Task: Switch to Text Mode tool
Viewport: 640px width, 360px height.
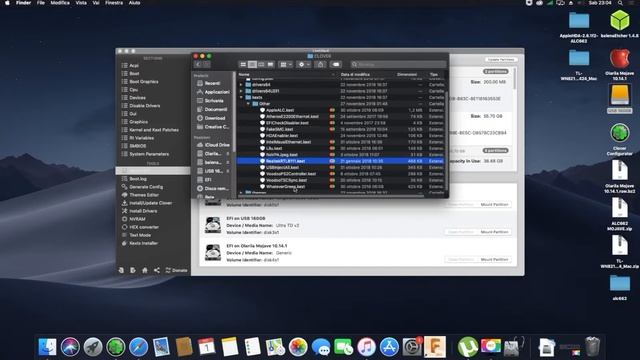Action: click(140, 235)
